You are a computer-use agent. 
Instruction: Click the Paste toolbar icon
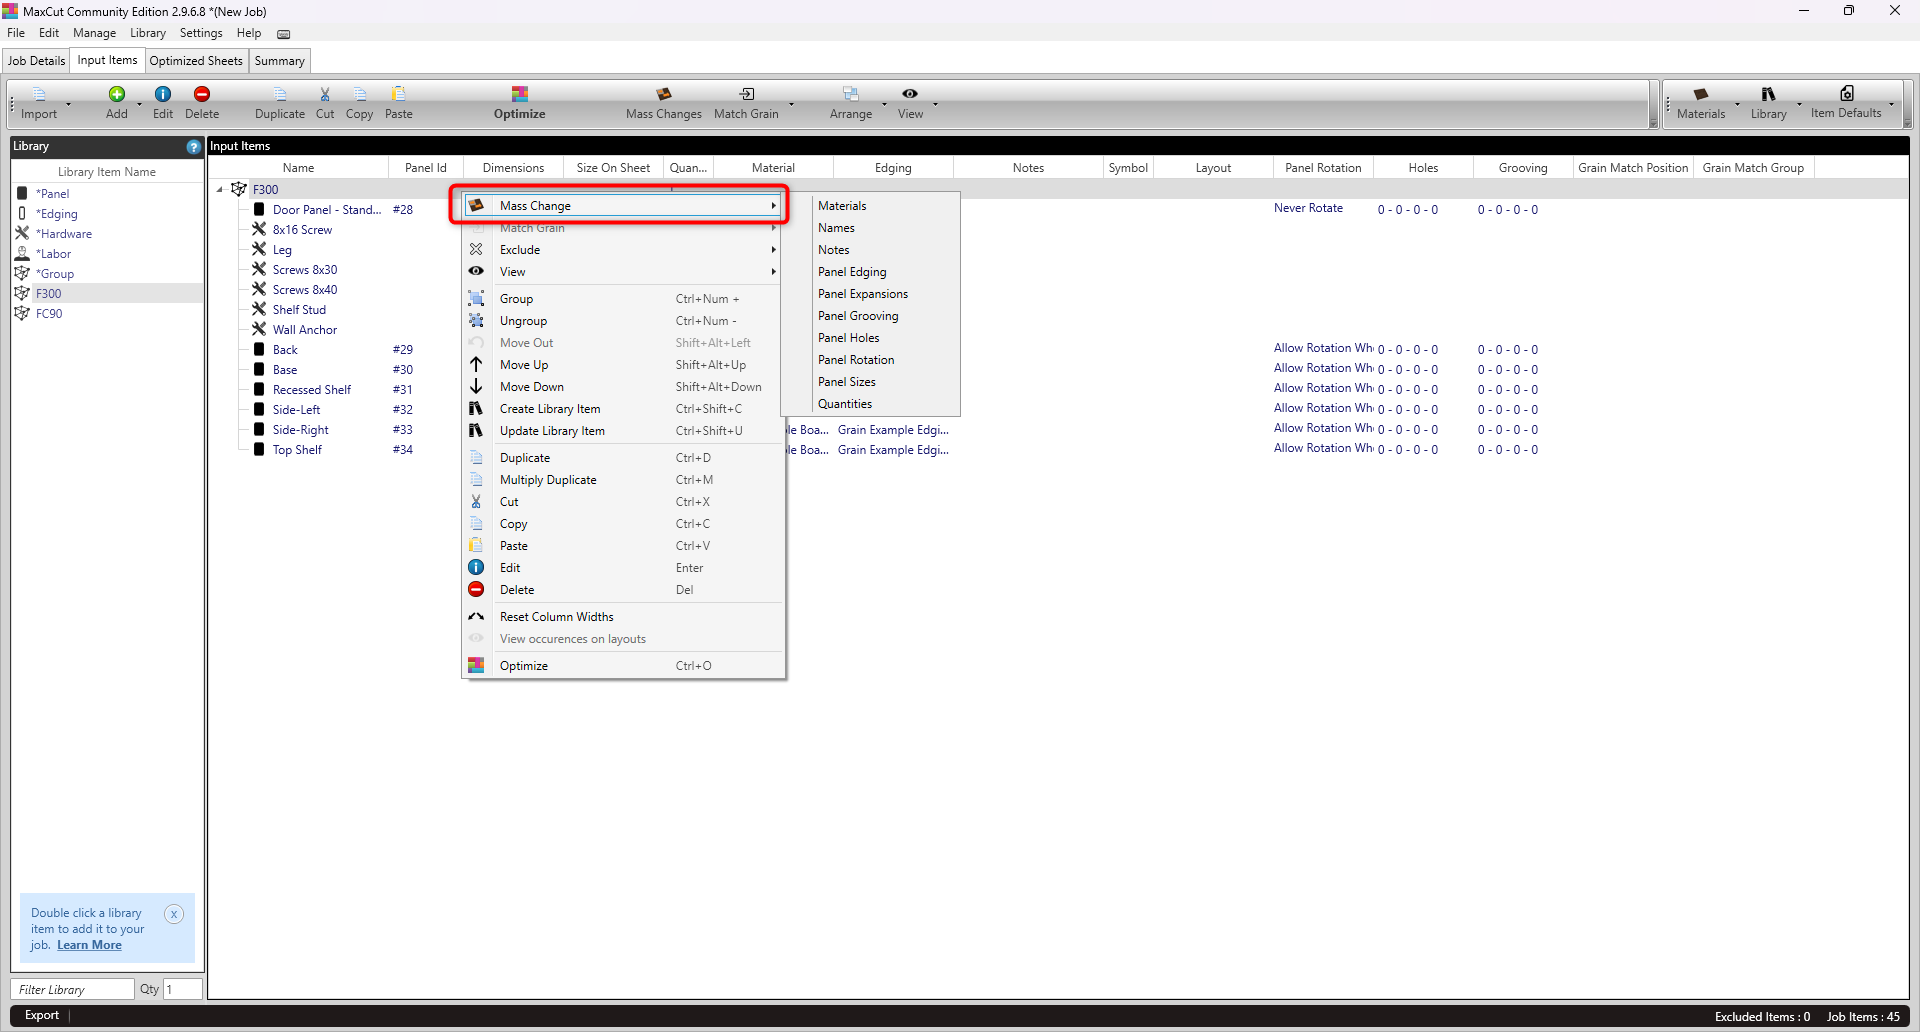(399, 94)
